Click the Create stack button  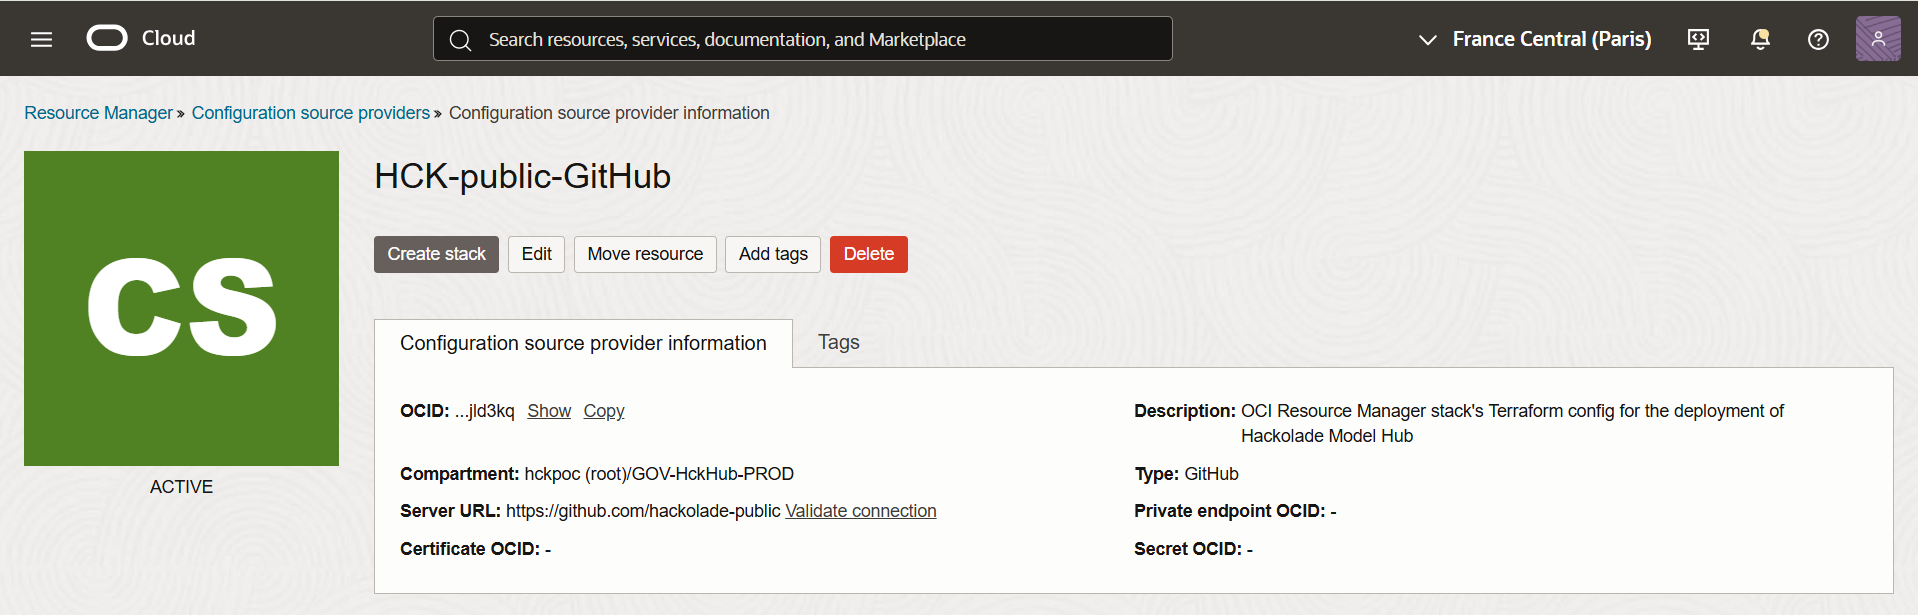pyautogui.click(x=436, y=254)
